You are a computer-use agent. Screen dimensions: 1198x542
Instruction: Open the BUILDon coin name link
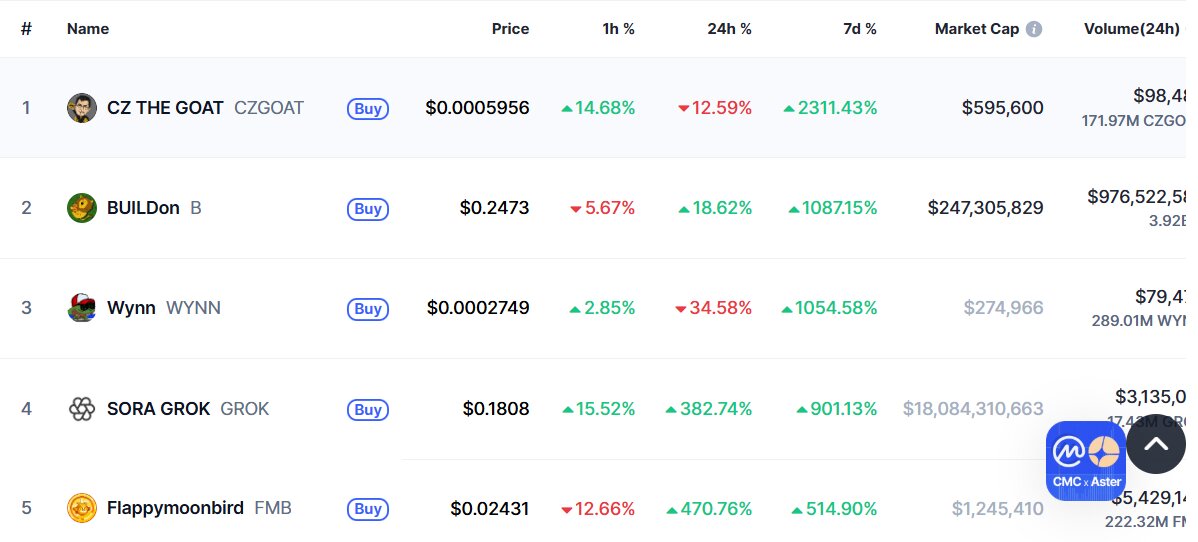pyautogui.click(x=143, y=208)
